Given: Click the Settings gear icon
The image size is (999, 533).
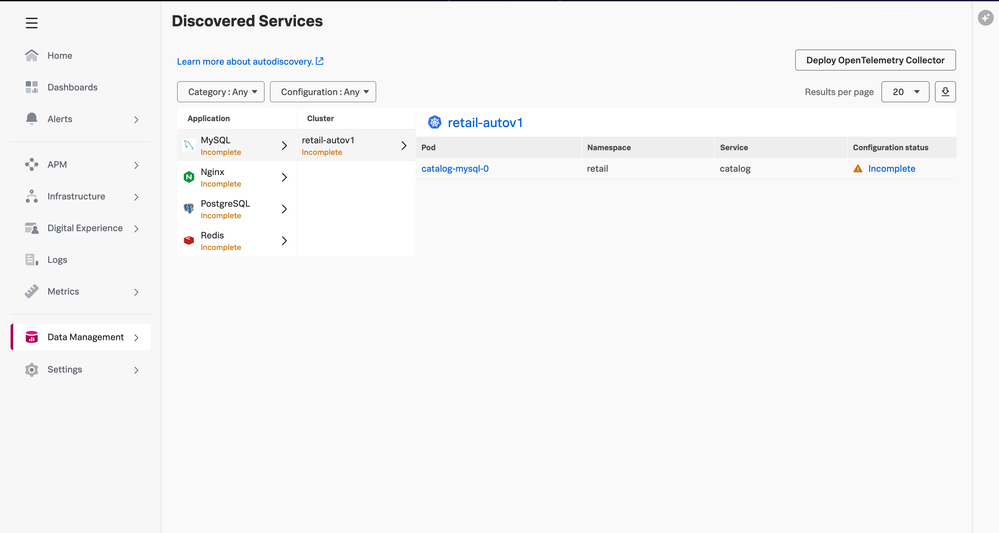Looking at the screenshot, I should pyautogui.click(x=32, y=370).
